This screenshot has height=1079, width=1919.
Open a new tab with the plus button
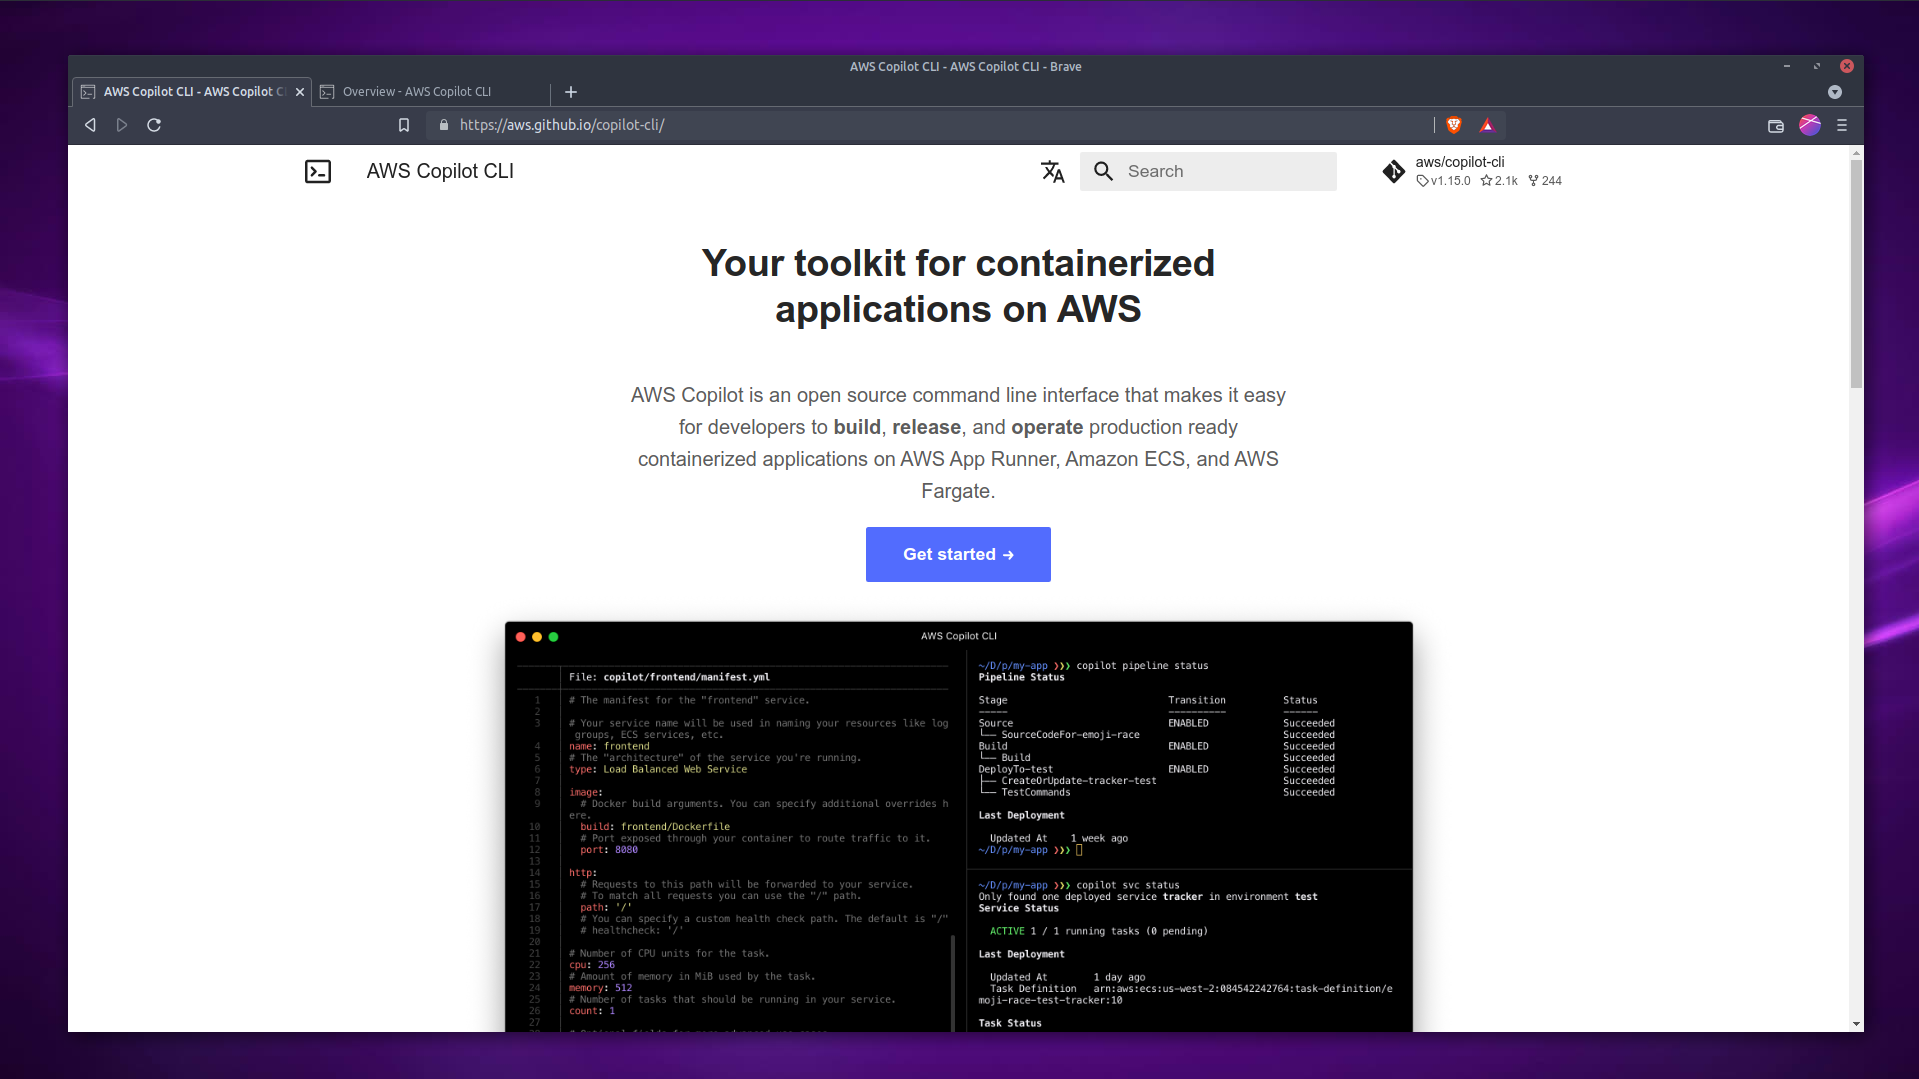pyautogui.click(x=570, y=92)
